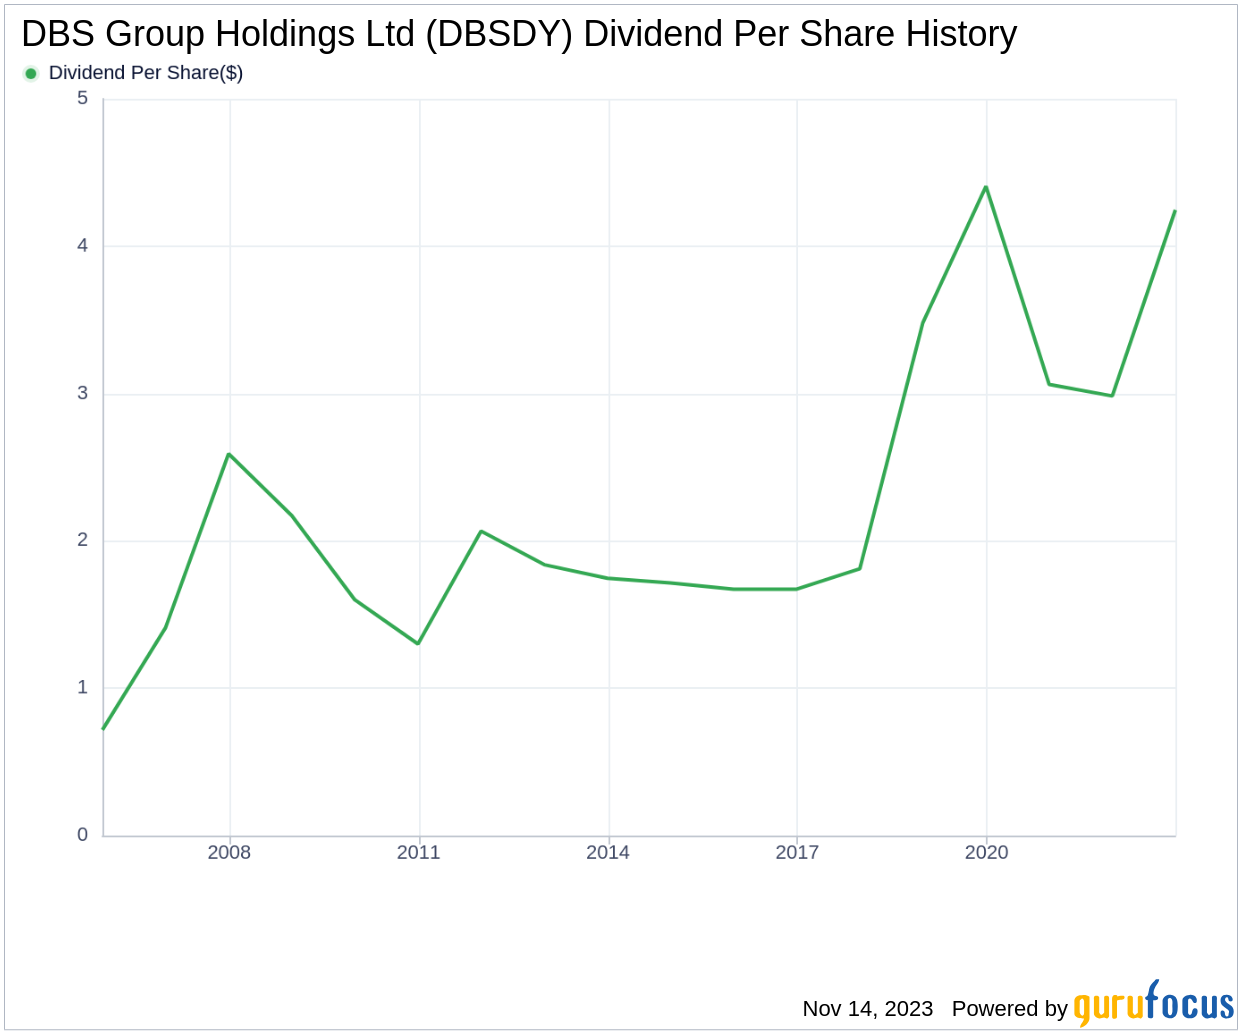Open the gurufocus logo
This screenshot has height=1034, width=1242.
[1154, 1003]
